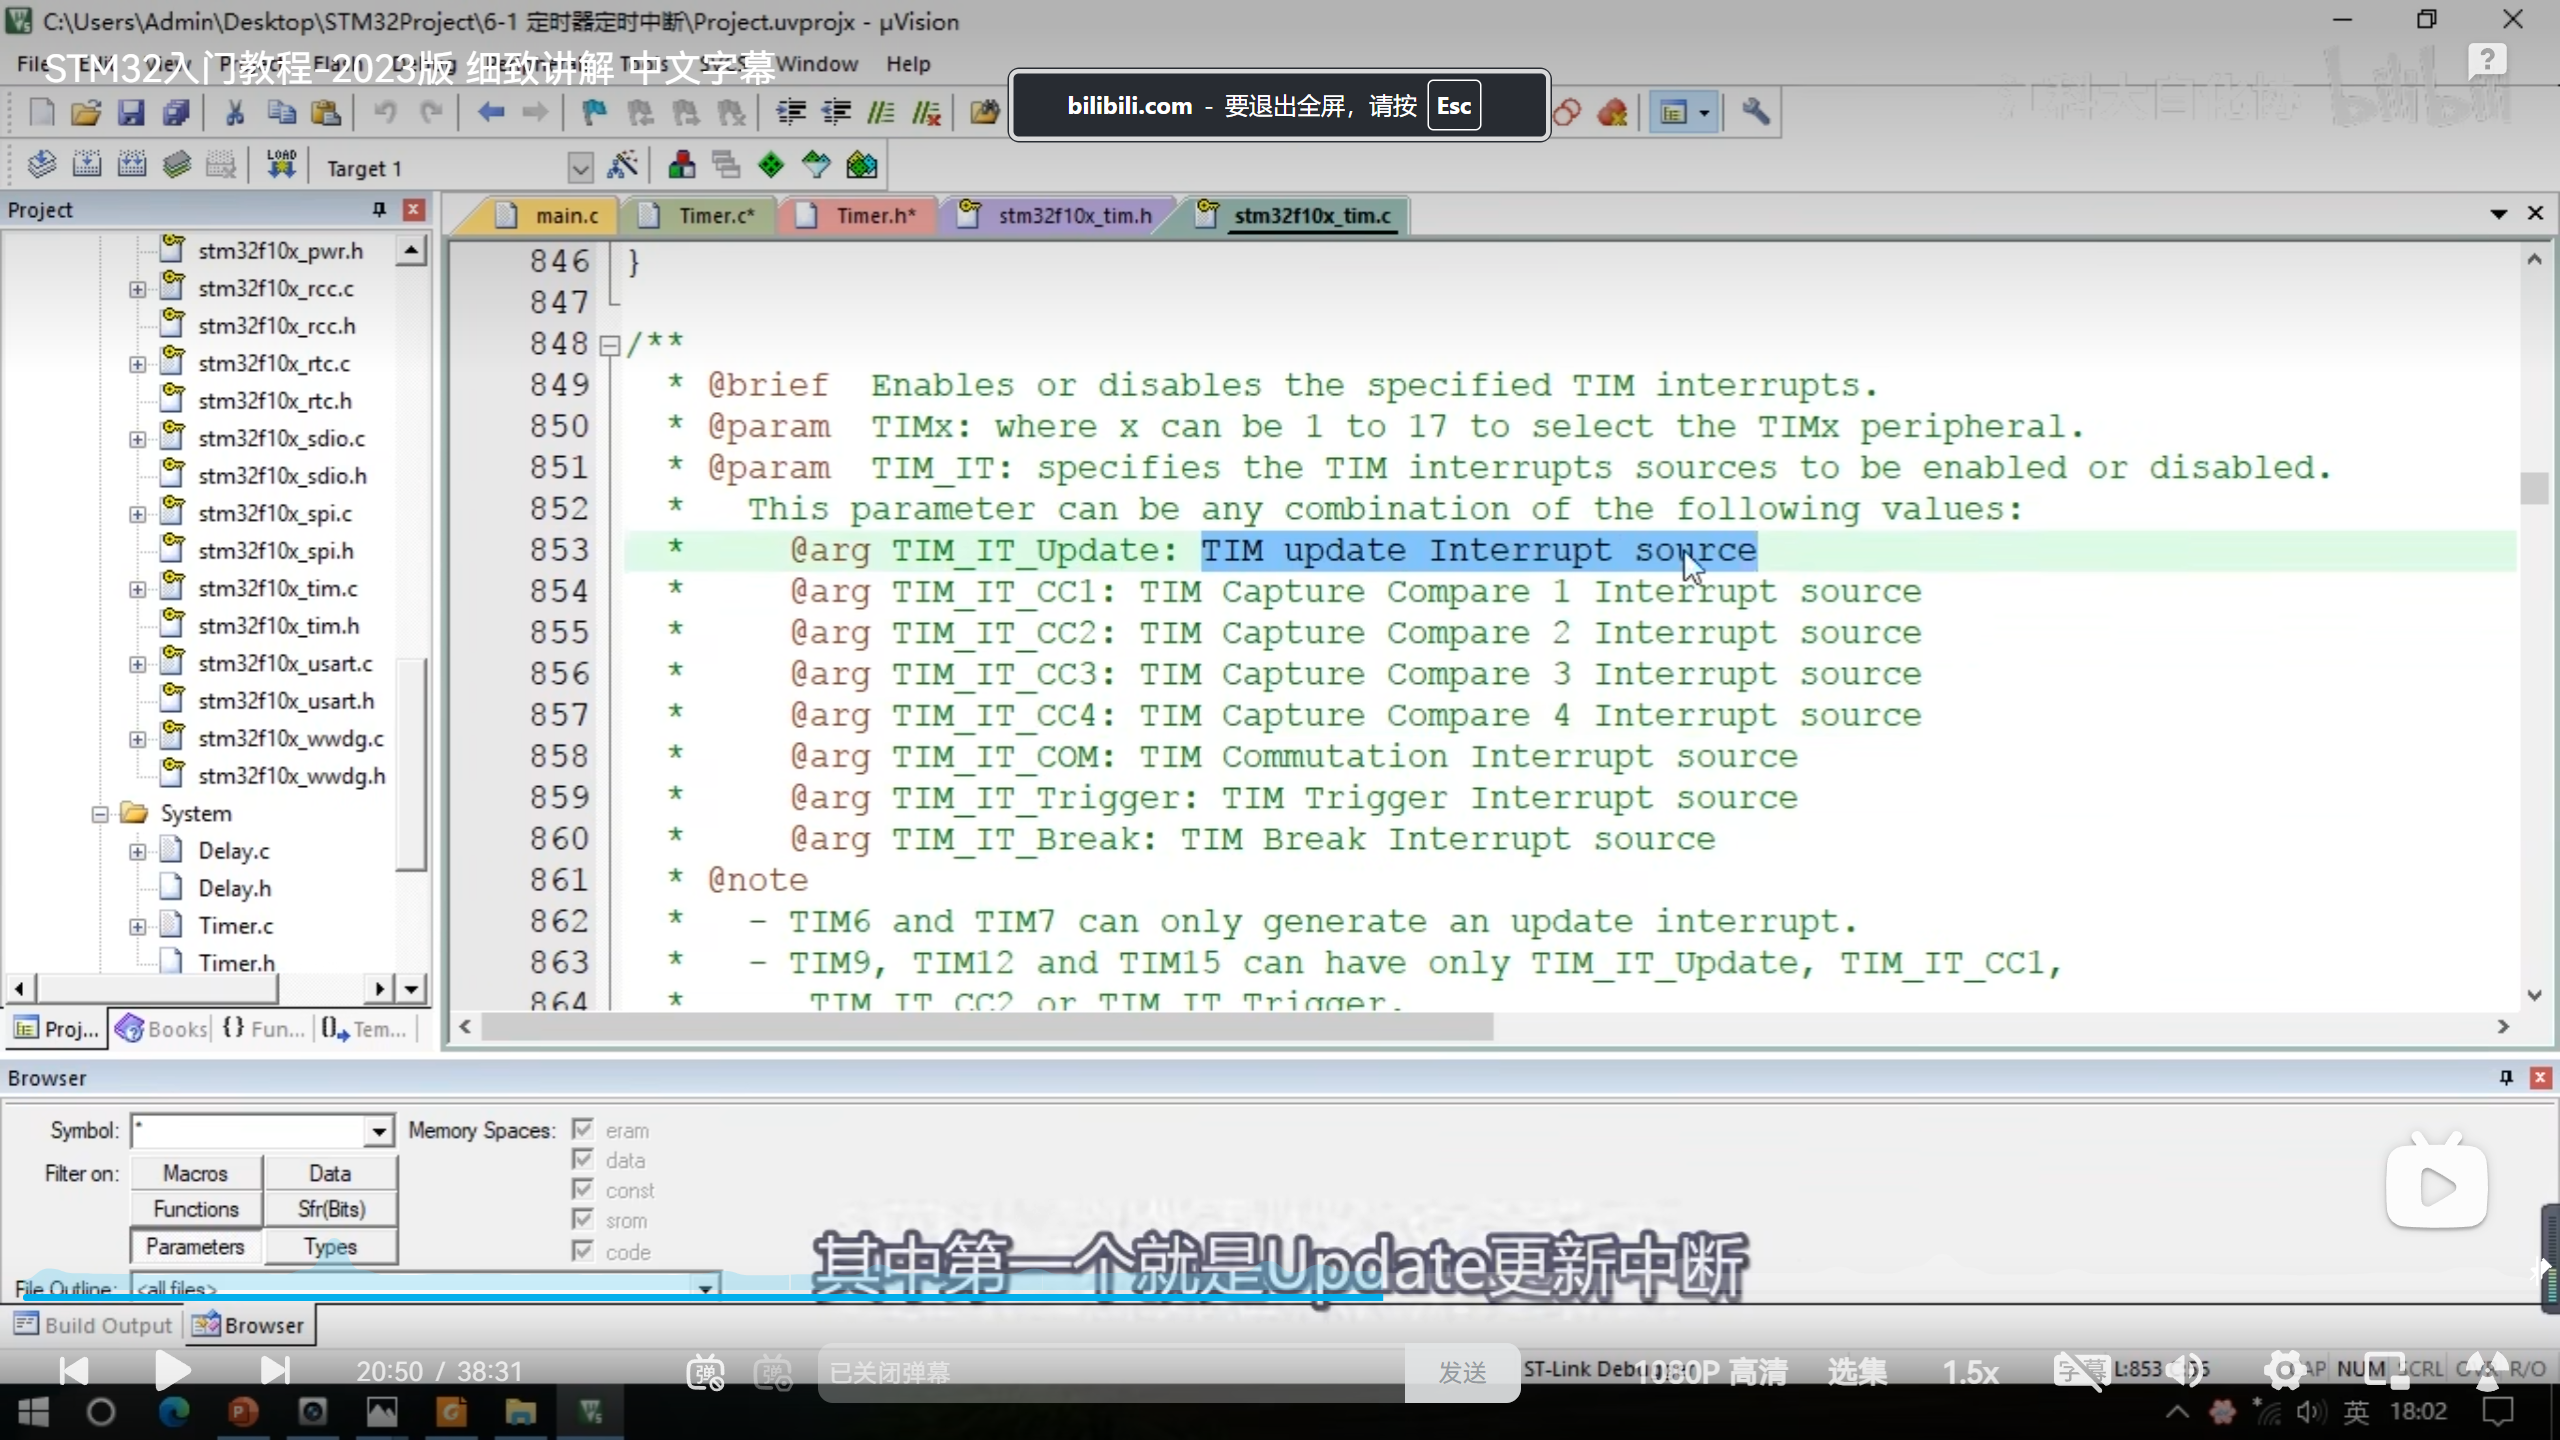Click the Insert bookmark flag icon
This screenshot has height=1440, width=2560.
click(594, 113)
